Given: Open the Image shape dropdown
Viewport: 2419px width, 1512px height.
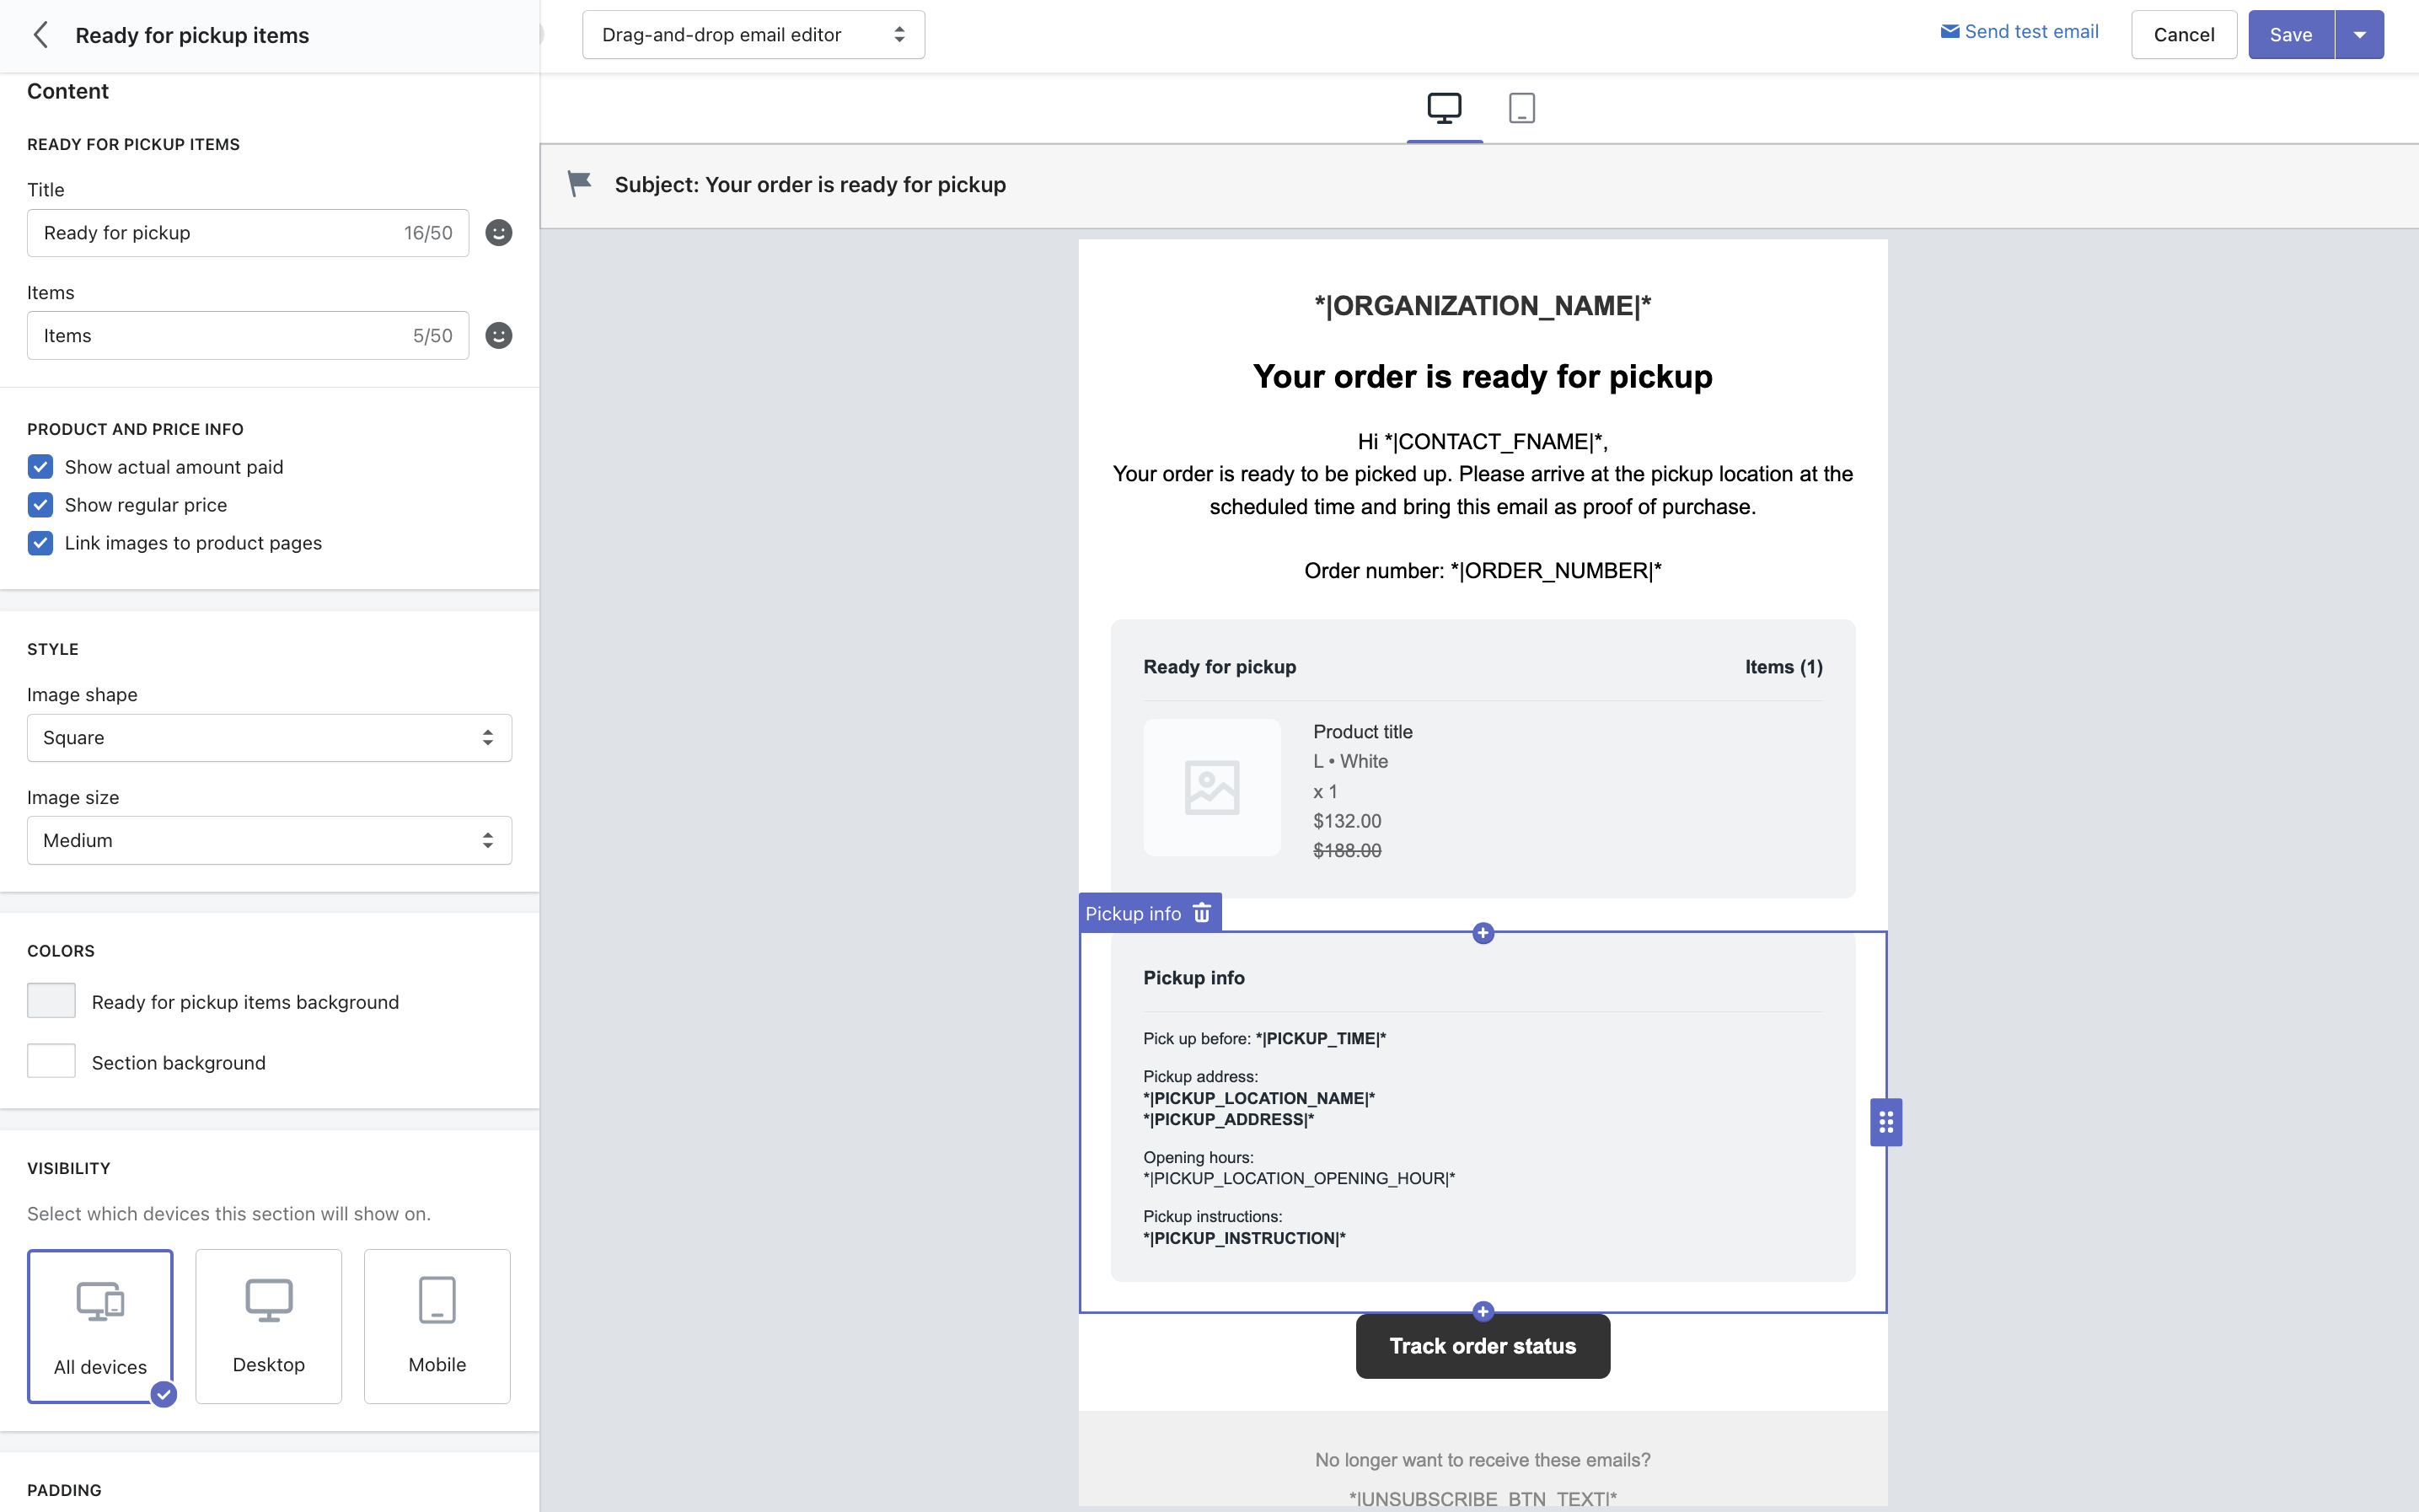Looking at the screenshot, I should coord(269,738).
